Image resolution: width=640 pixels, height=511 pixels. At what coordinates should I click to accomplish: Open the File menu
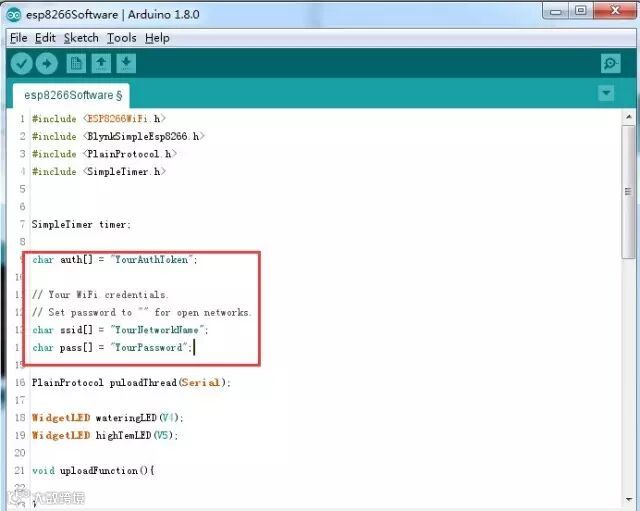coord(19,38)
